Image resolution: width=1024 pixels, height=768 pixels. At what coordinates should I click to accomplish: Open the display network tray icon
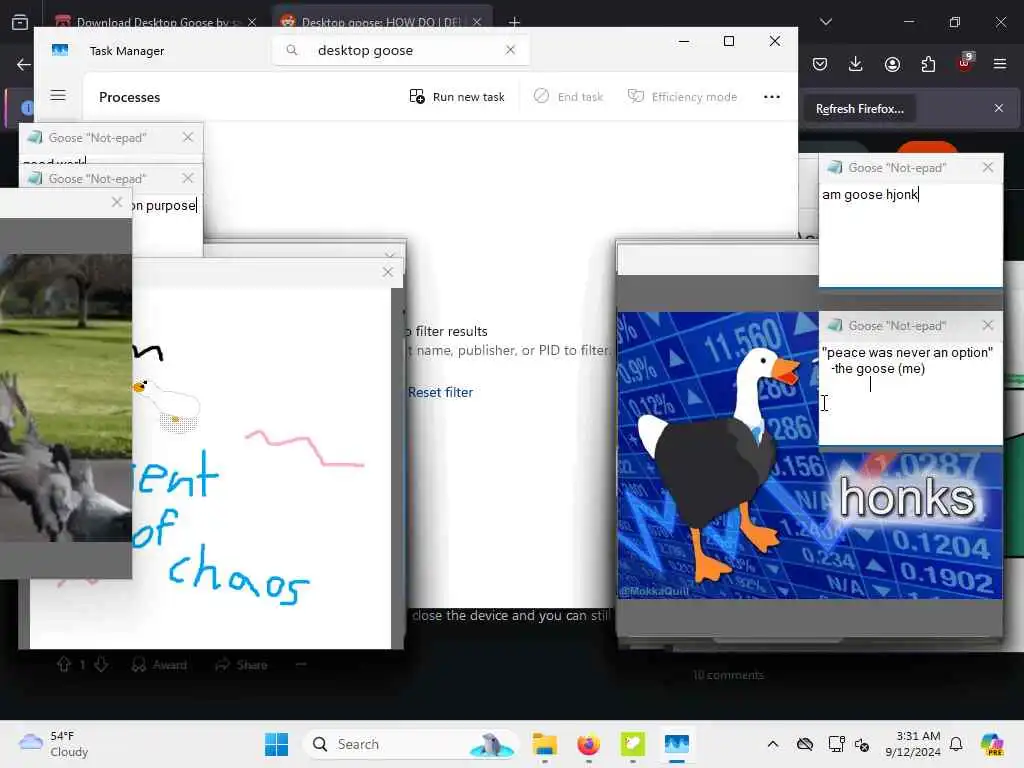[836, 744]
